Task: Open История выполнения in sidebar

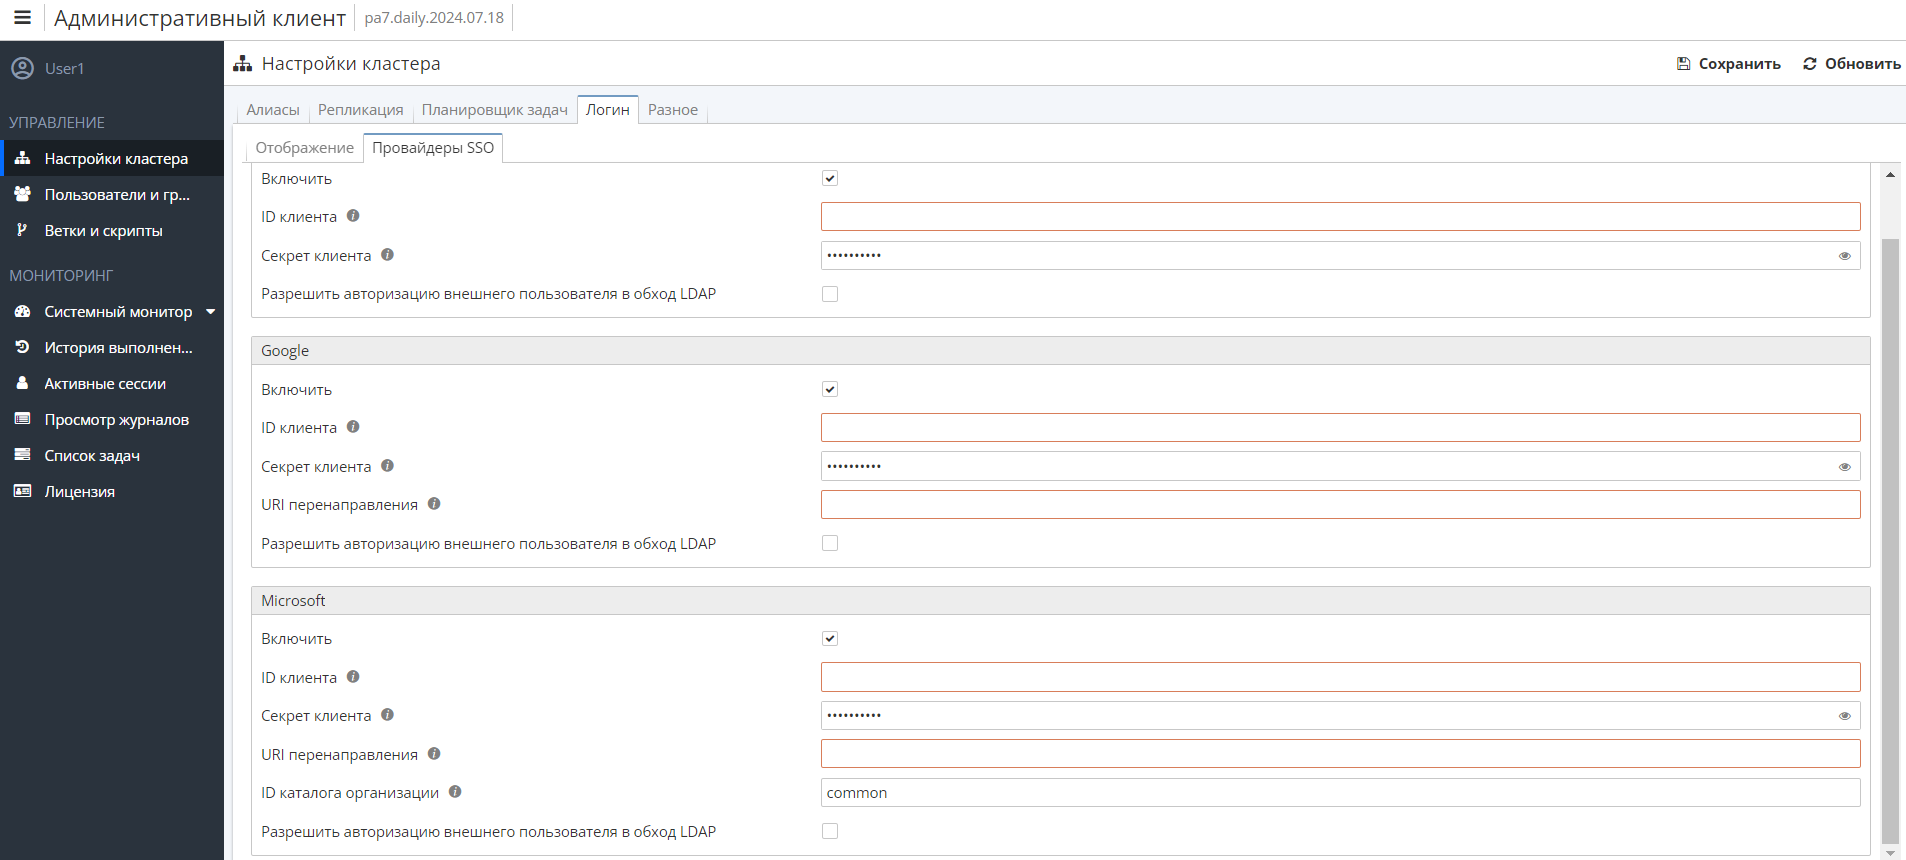Action: [x=112, y=347]
